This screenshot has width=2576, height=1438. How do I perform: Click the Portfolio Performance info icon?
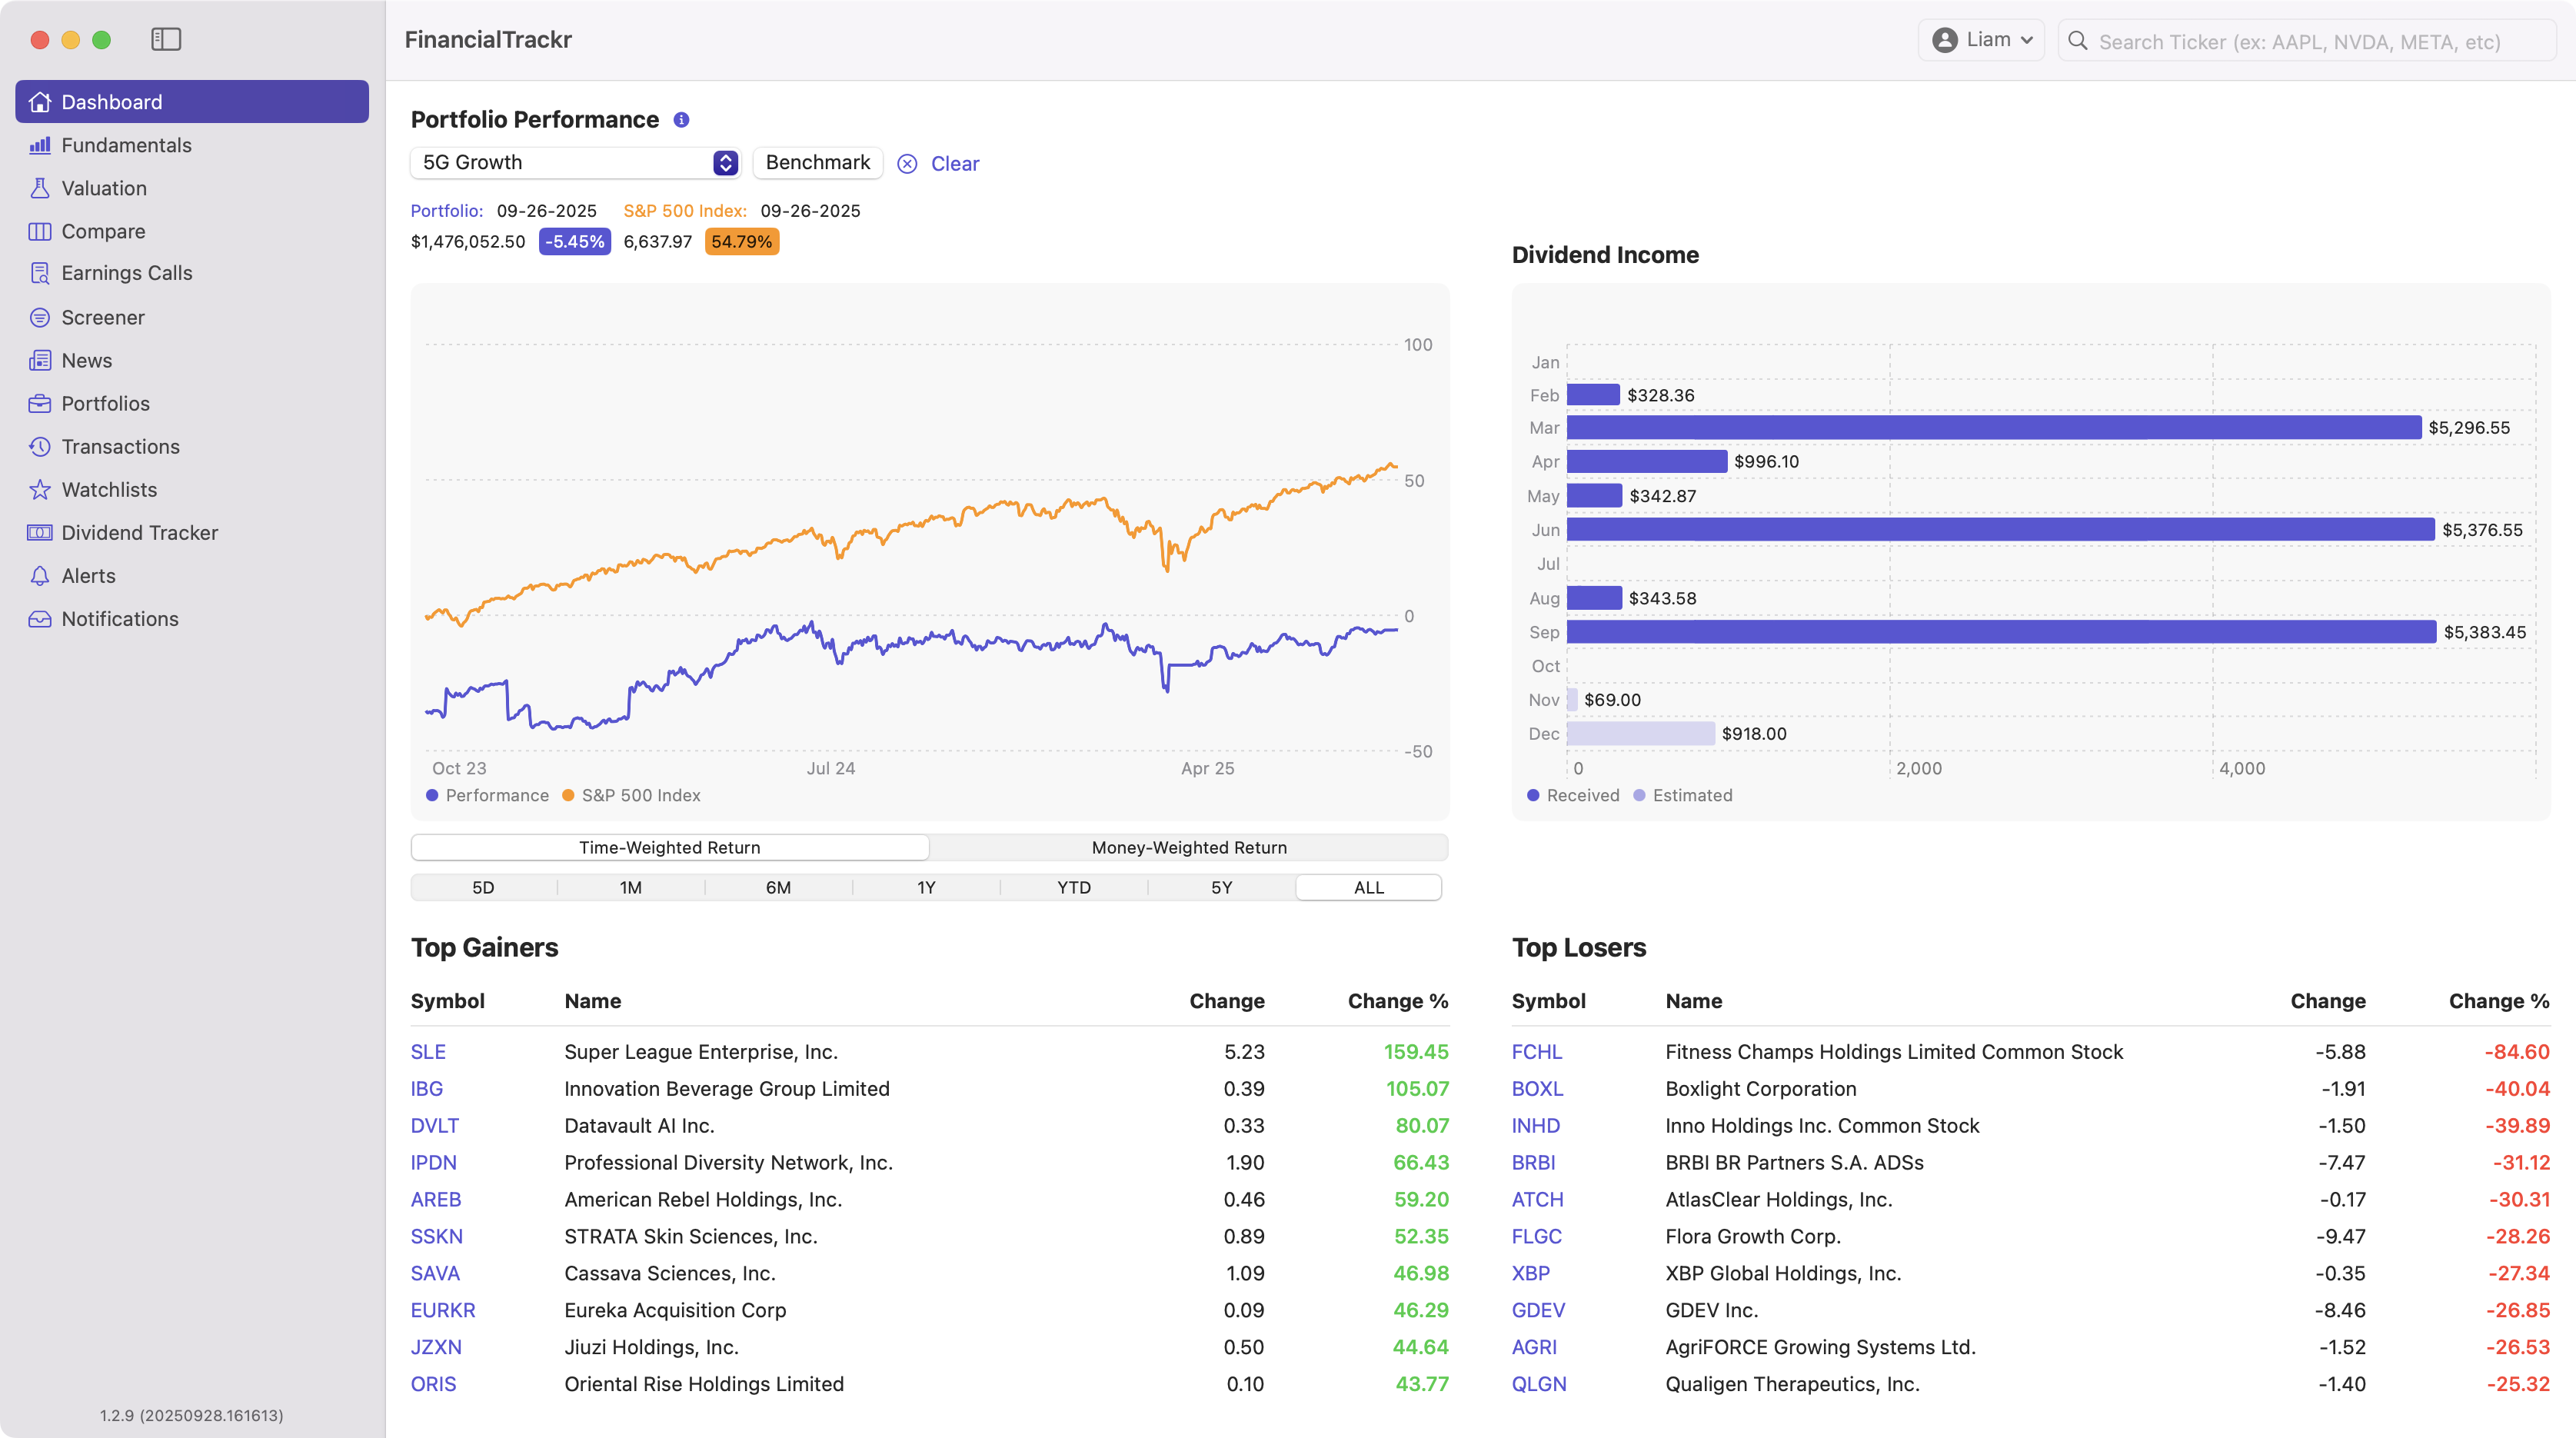(681, 120)
